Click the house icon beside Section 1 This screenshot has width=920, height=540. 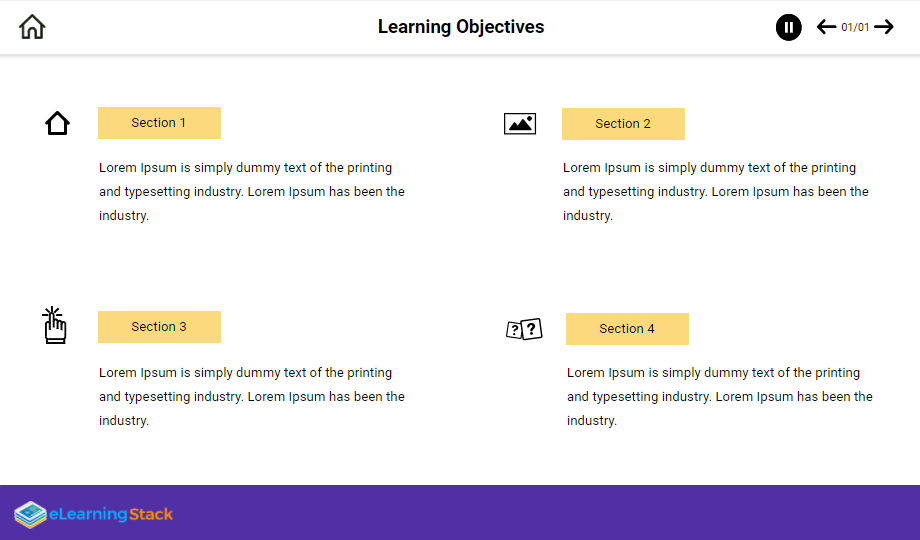58,124
